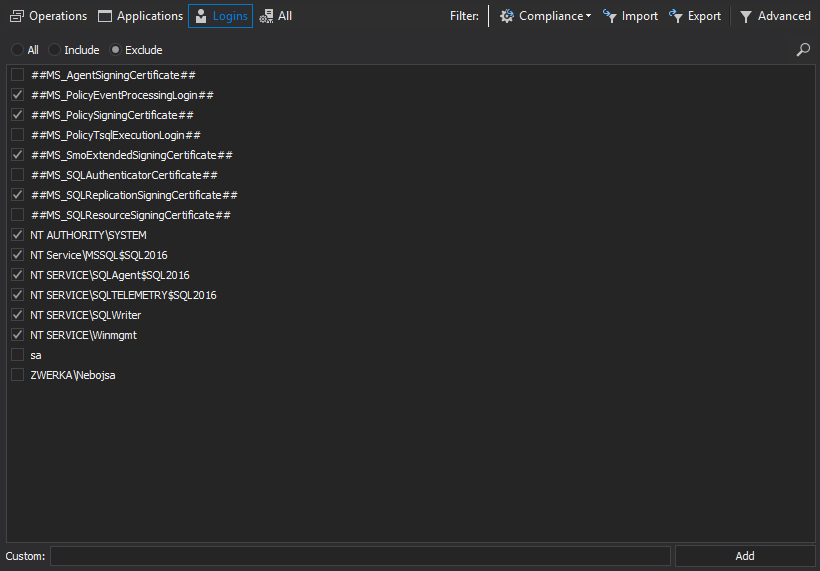Select the Logins tab label

pyautogui.click(x=230, y=16)
